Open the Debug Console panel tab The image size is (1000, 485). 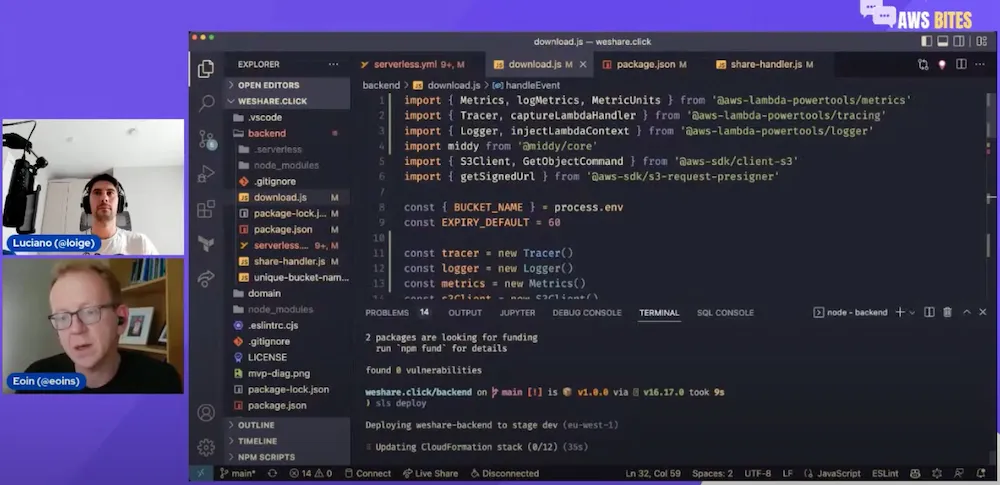[587, 313]
